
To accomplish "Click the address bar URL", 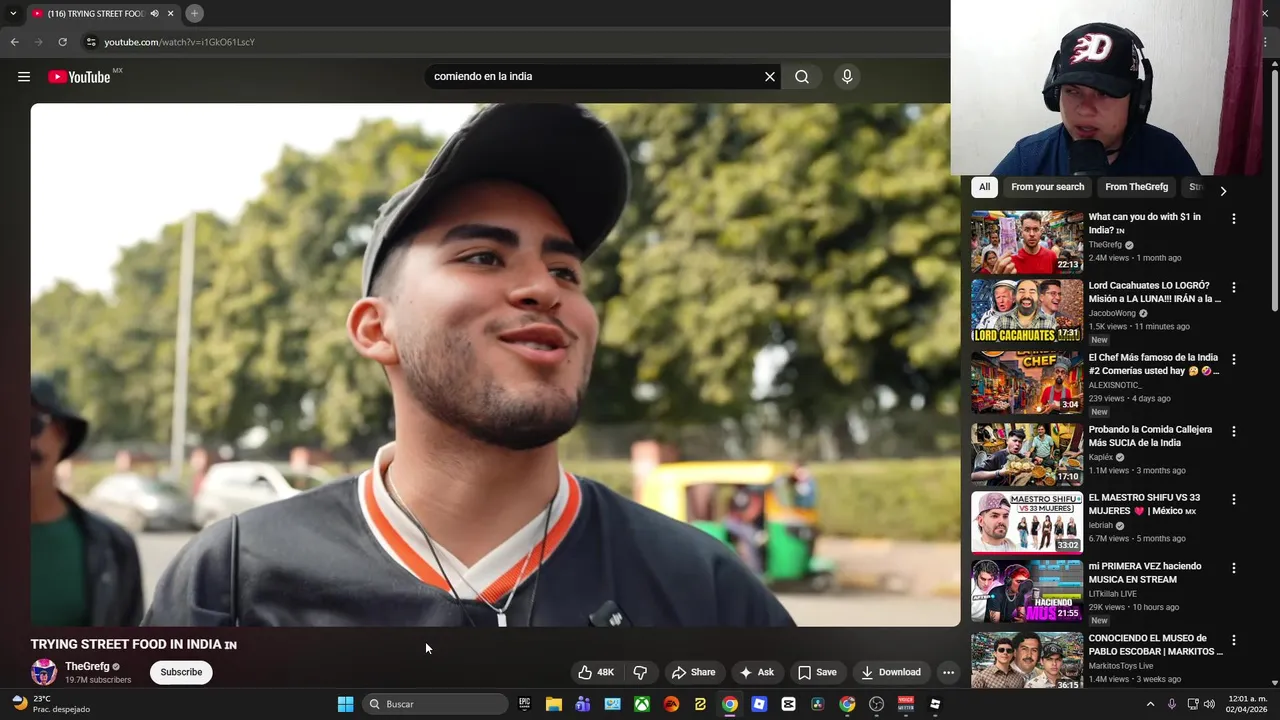I will click(x=180, y=42).
